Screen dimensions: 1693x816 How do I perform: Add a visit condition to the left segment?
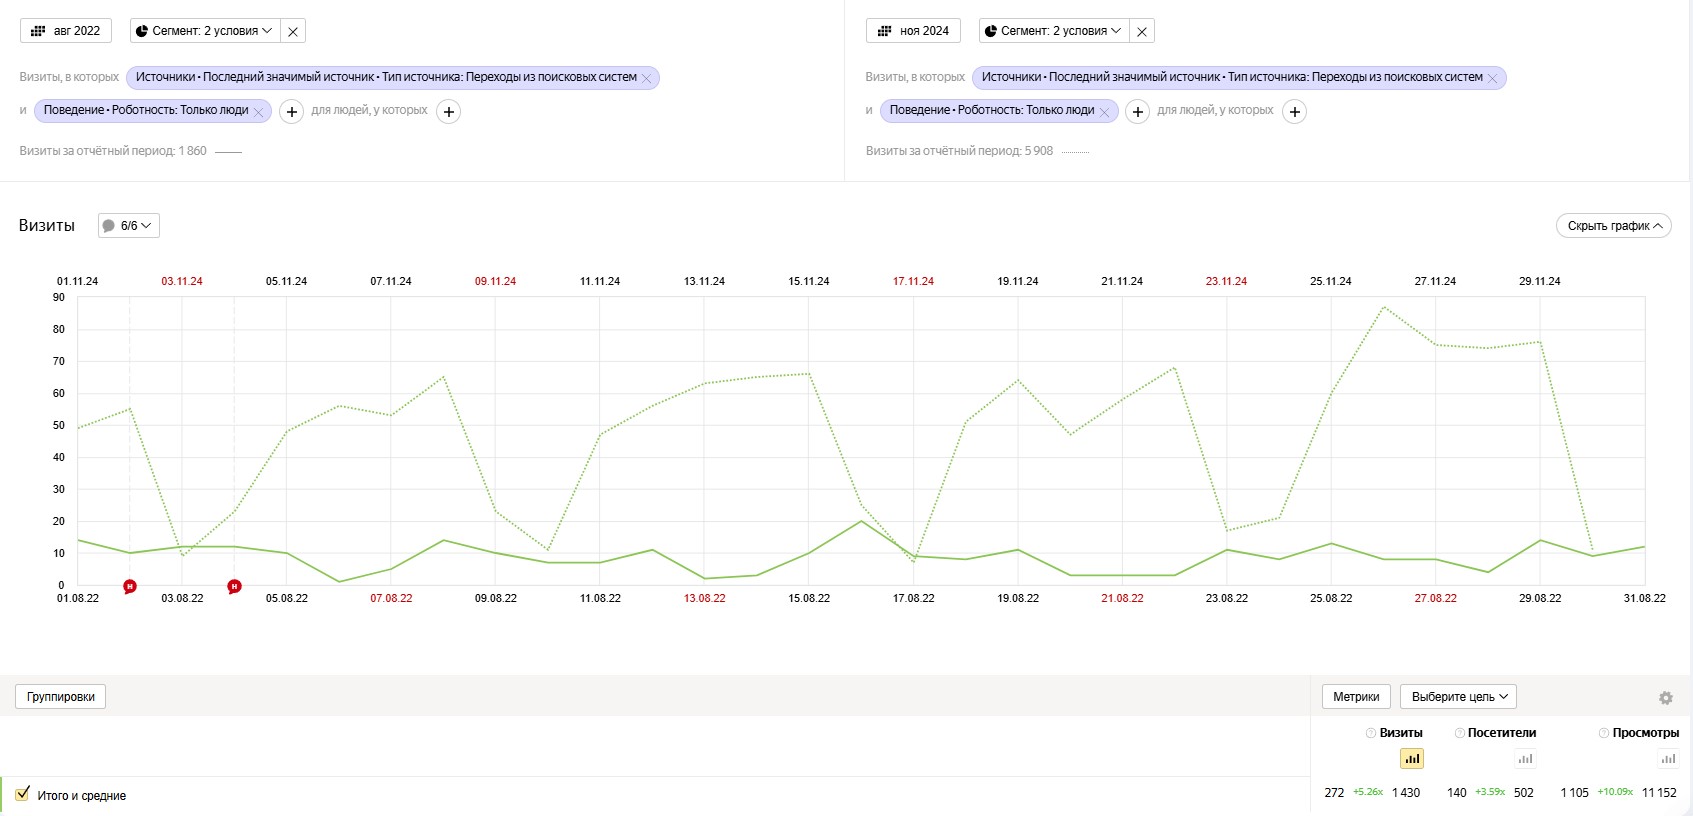tap(291, 112)
